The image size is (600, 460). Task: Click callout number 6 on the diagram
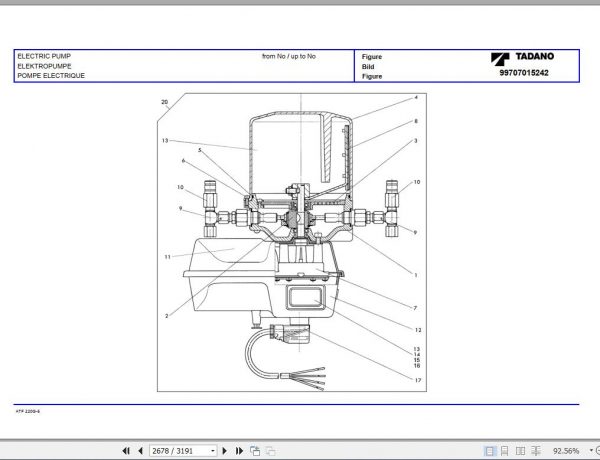(183, 161)
